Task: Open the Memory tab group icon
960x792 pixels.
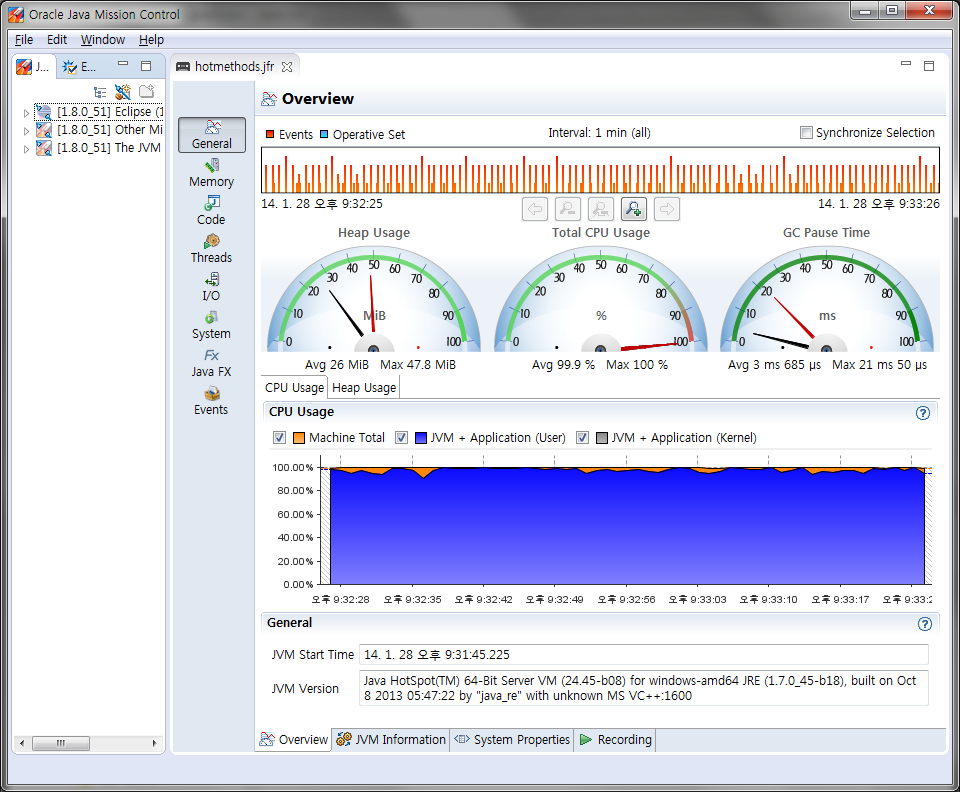Action: tap(211, 173)
